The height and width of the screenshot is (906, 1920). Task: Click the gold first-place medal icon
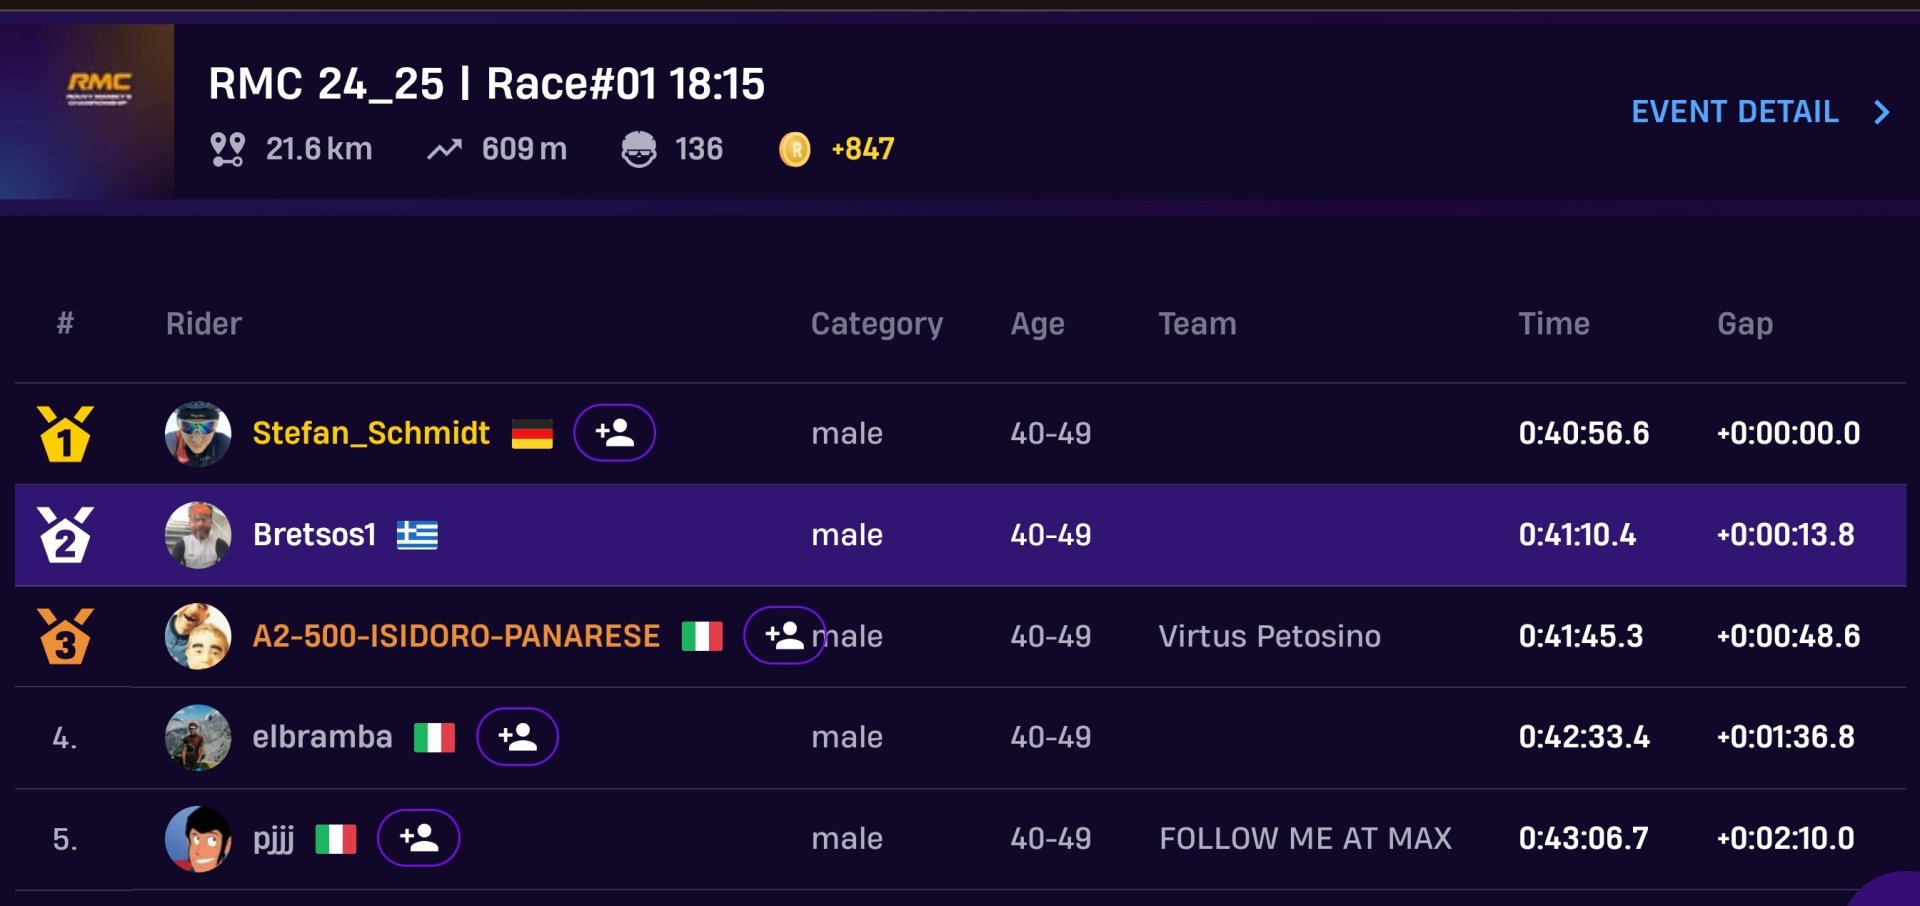click(65, 433)
